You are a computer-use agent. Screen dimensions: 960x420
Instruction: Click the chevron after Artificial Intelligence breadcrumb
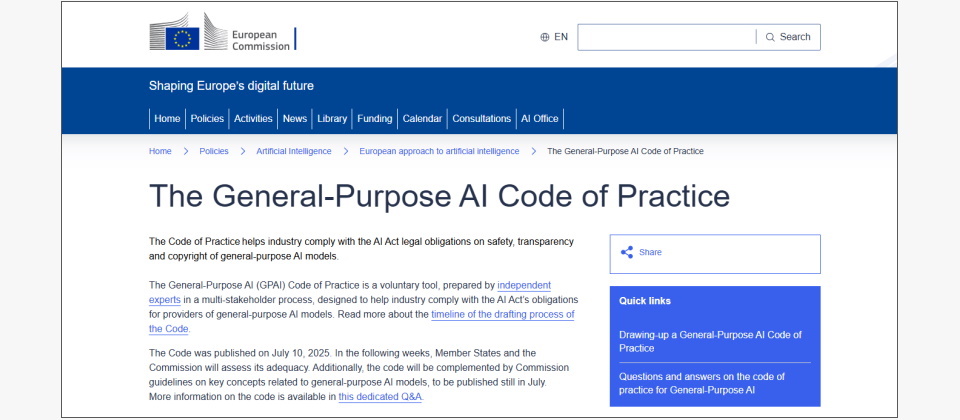[x=345, y=151]
